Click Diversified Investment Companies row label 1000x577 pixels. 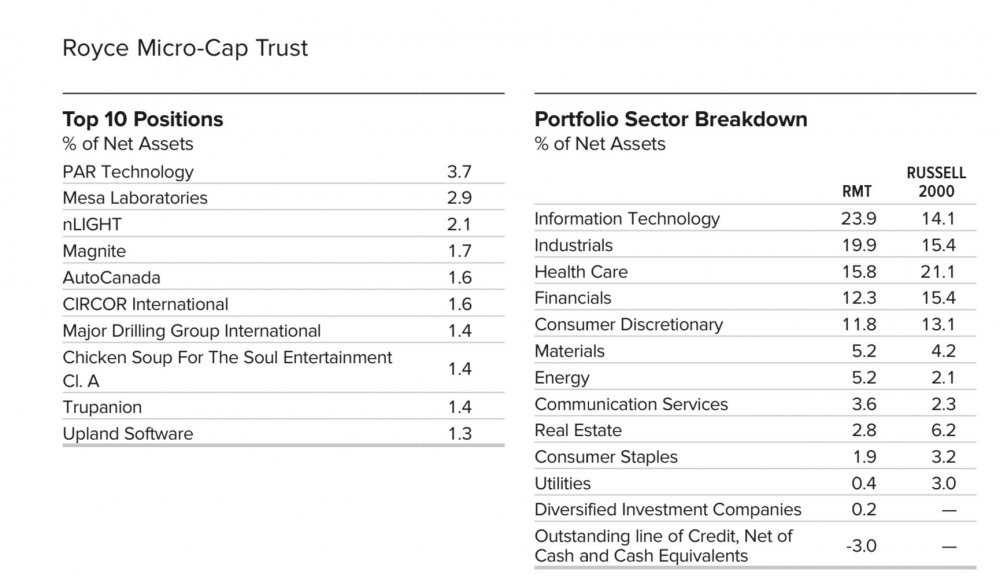click(668, 510)
